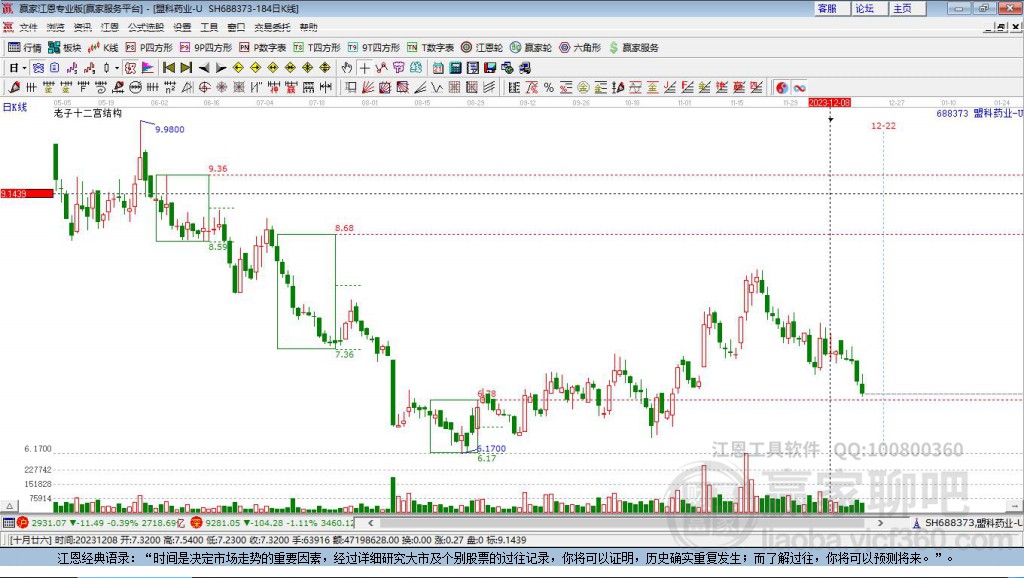Select the percent % tool
Image resolution: width=1024 pixels, height=578 pixels.
point(549,88)
